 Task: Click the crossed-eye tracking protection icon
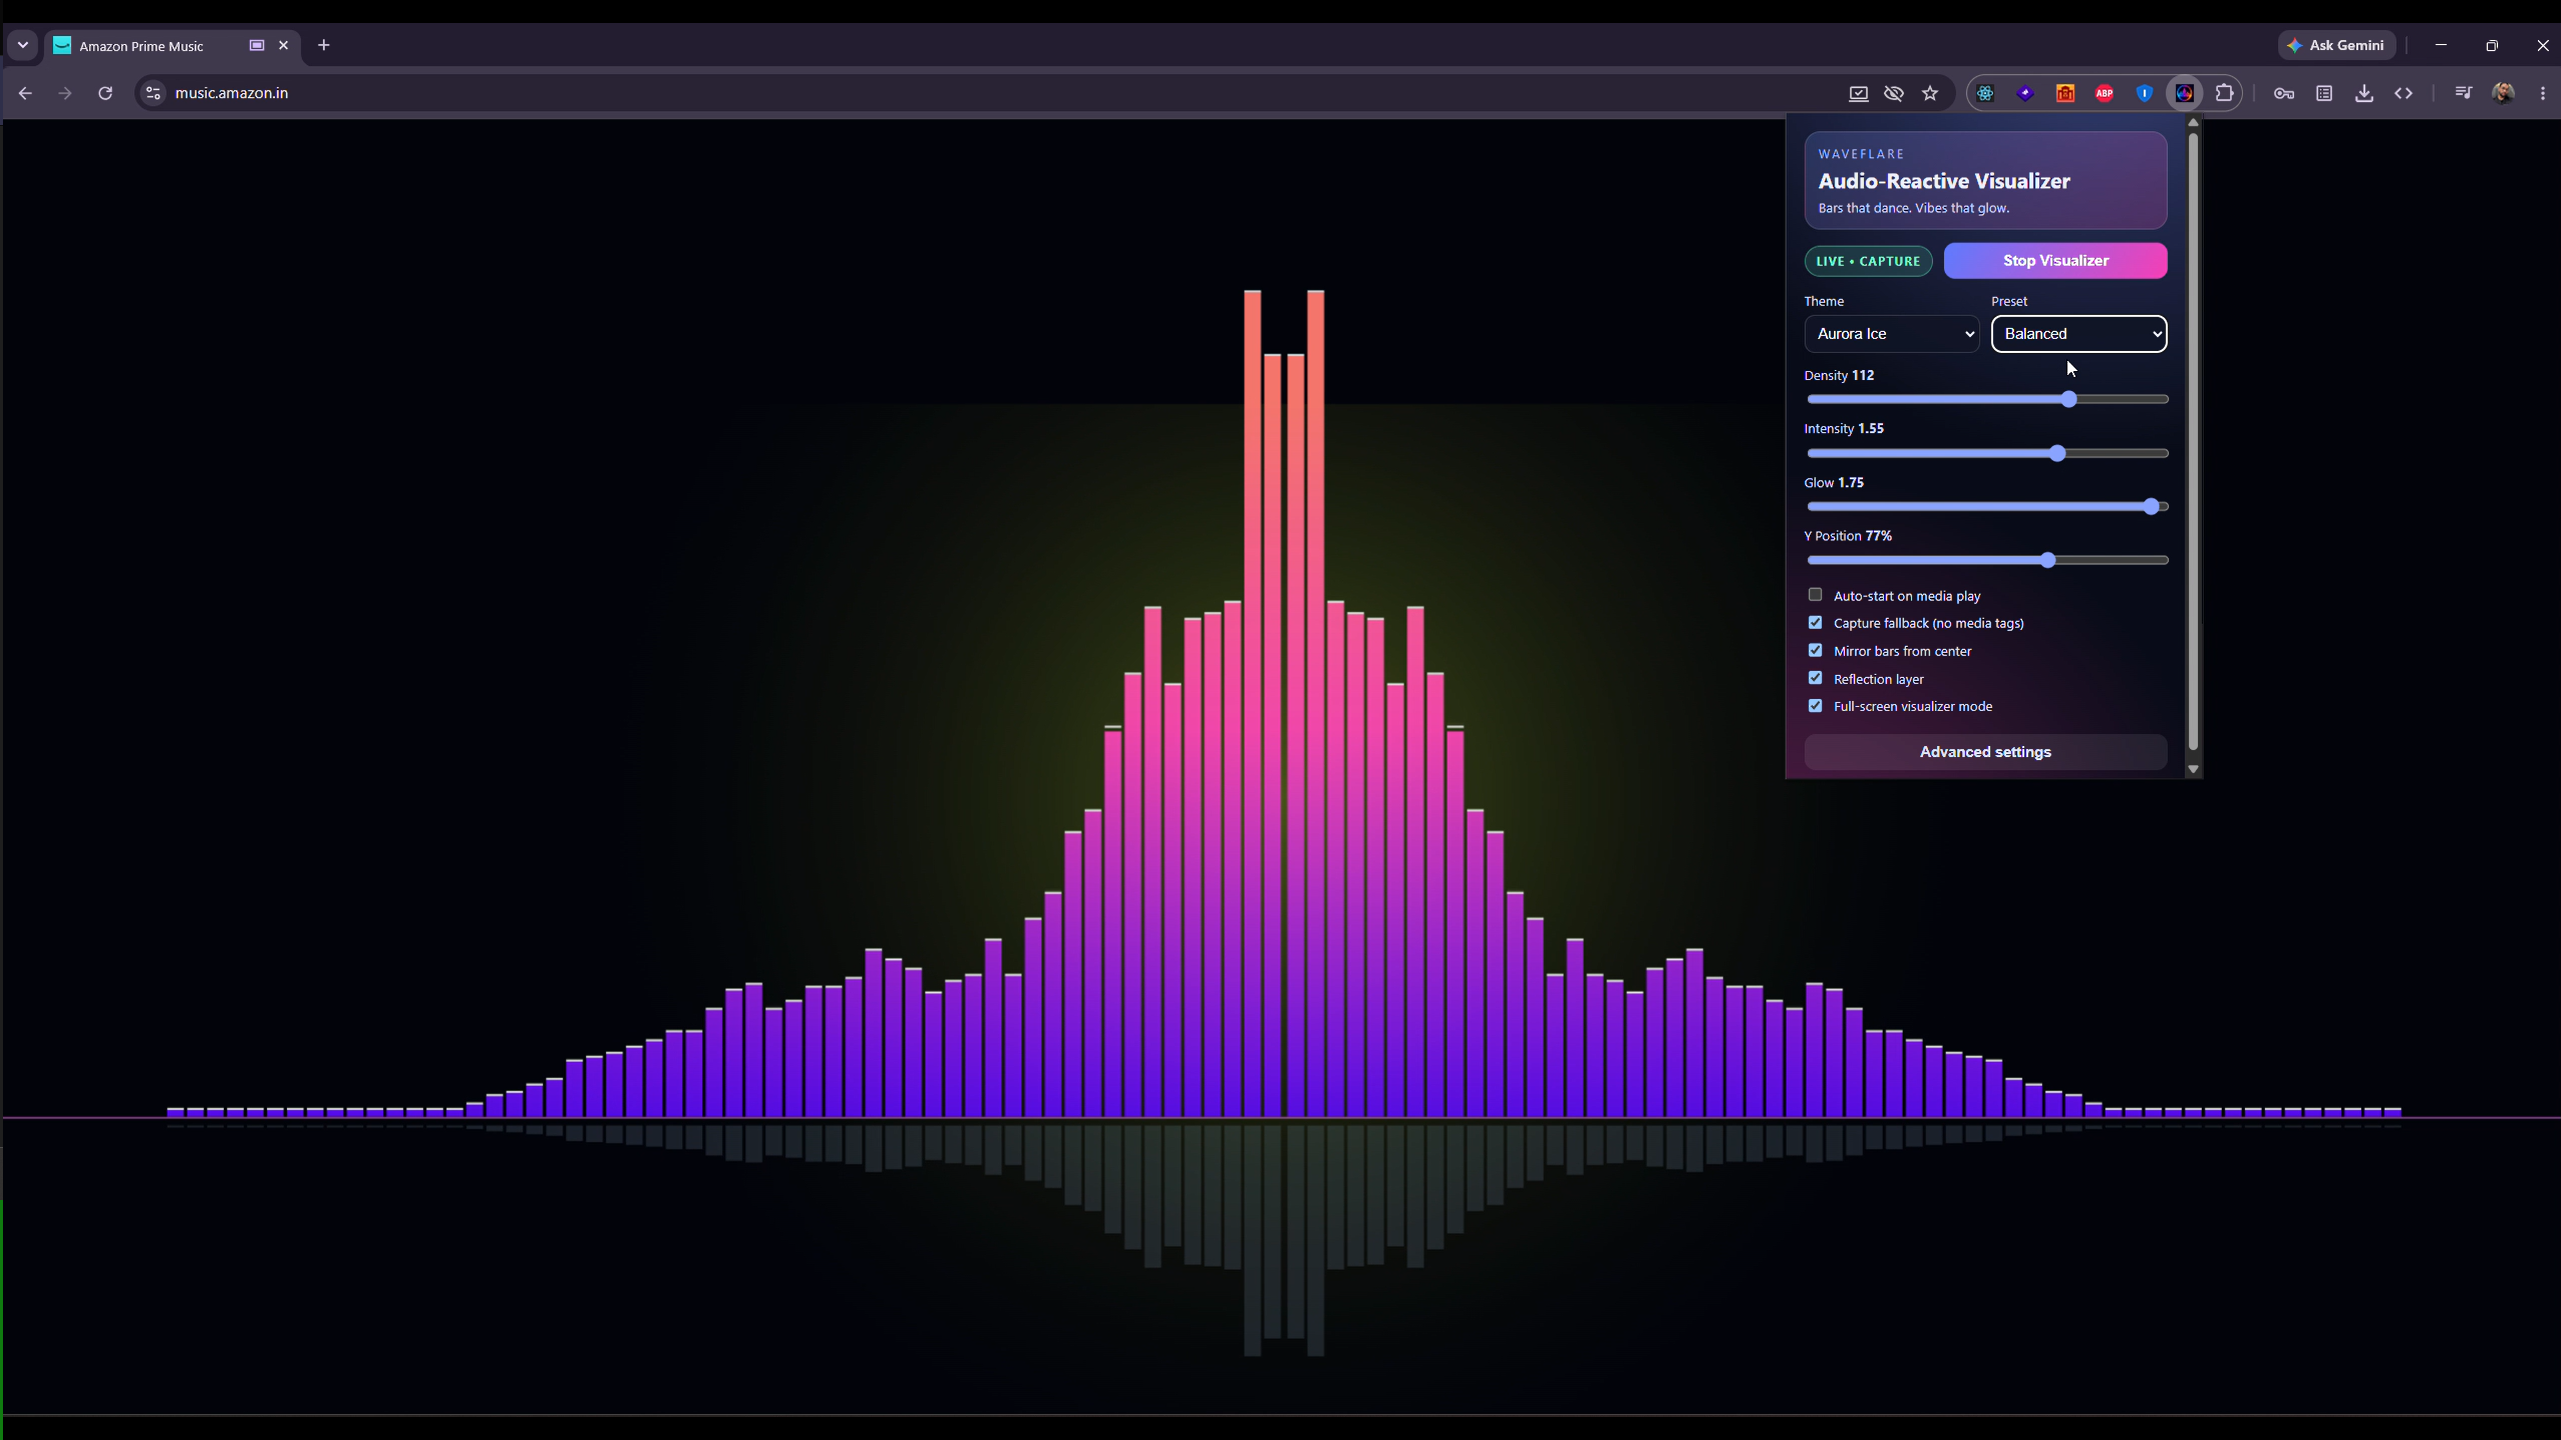(1894, 93)
